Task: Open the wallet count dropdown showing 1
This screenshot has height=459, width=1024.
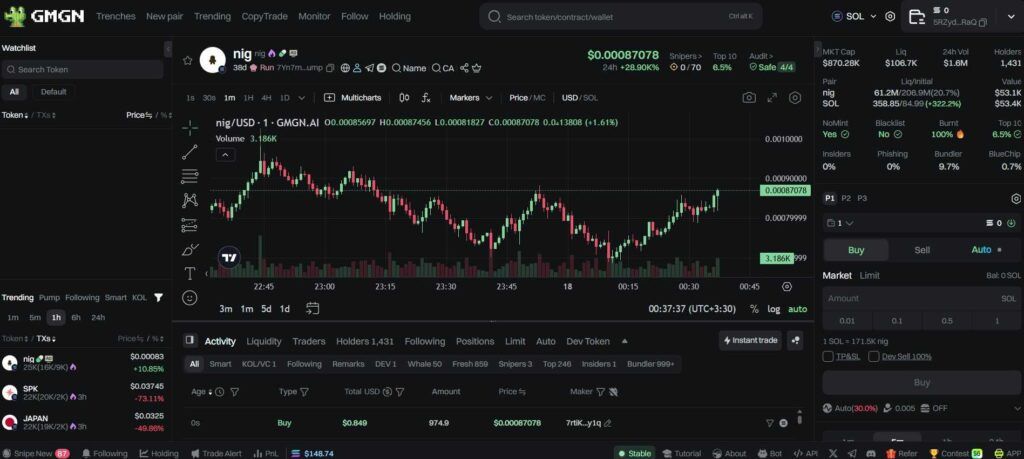Action: (x=840, y=223)
